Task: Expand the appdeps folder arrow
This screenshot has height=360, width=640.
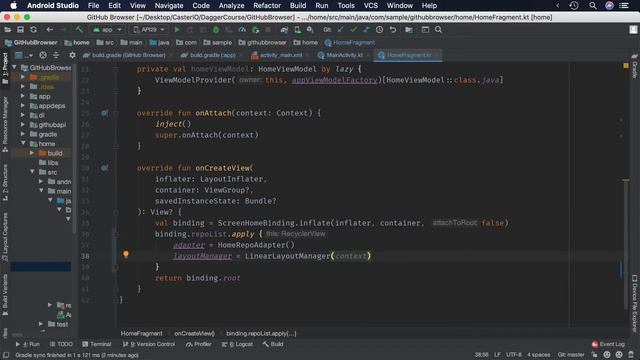Action: [23, 106]
